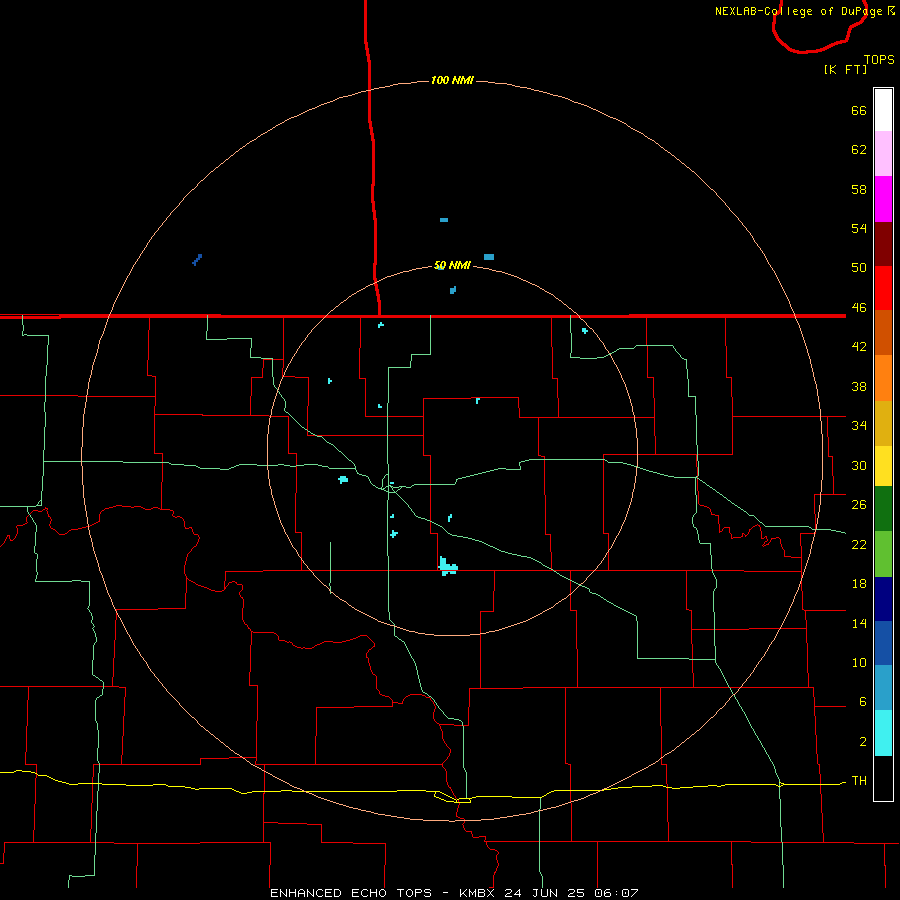Click legend value 30
900x900 pixels.
(859, 465)
